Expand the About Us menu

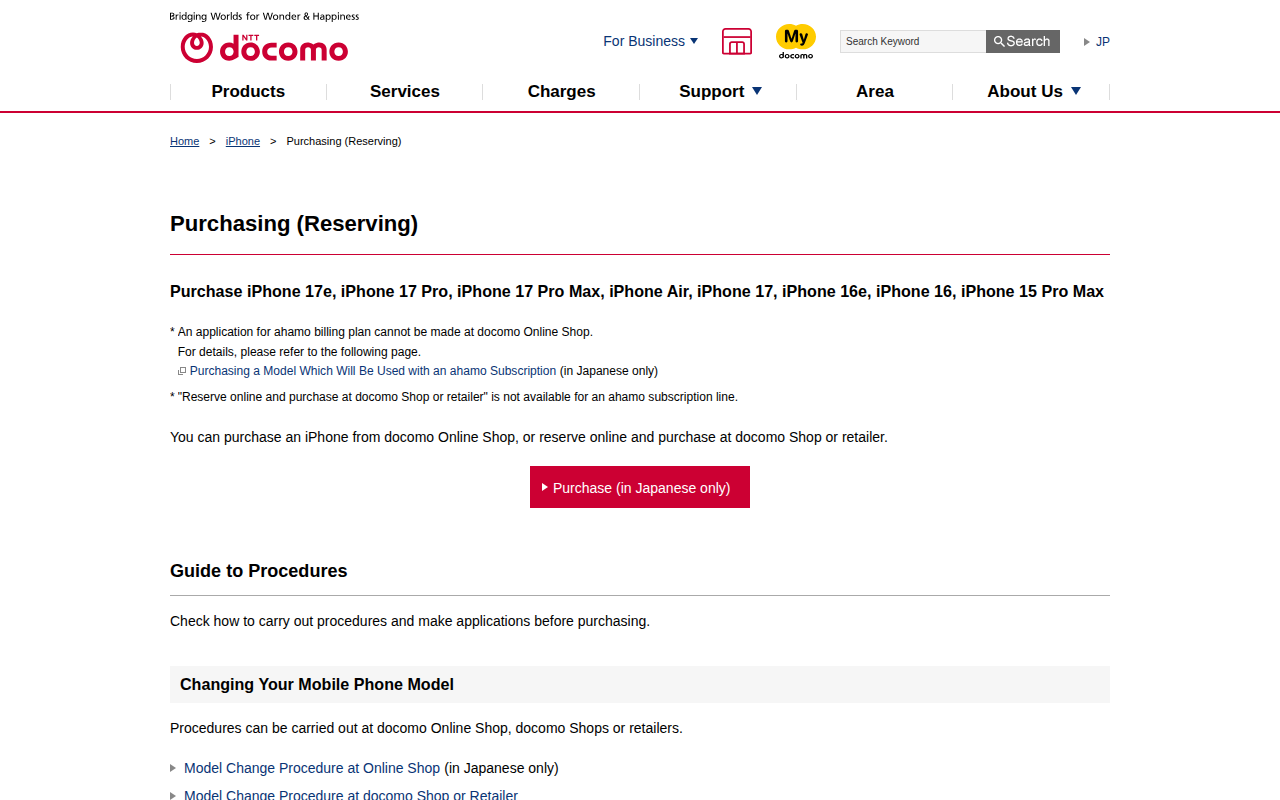click(1033, 91)
